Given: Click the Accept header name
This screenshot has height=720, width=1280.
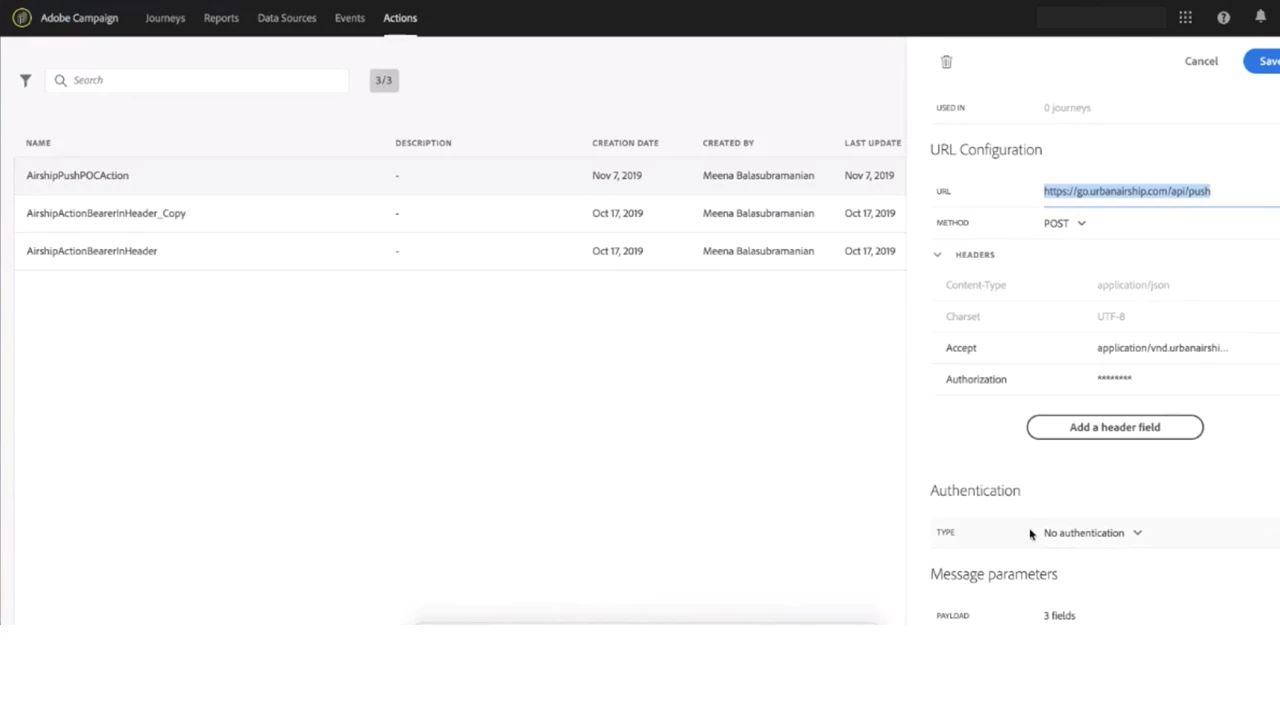Looking at the screenshot, I should 961,348.
